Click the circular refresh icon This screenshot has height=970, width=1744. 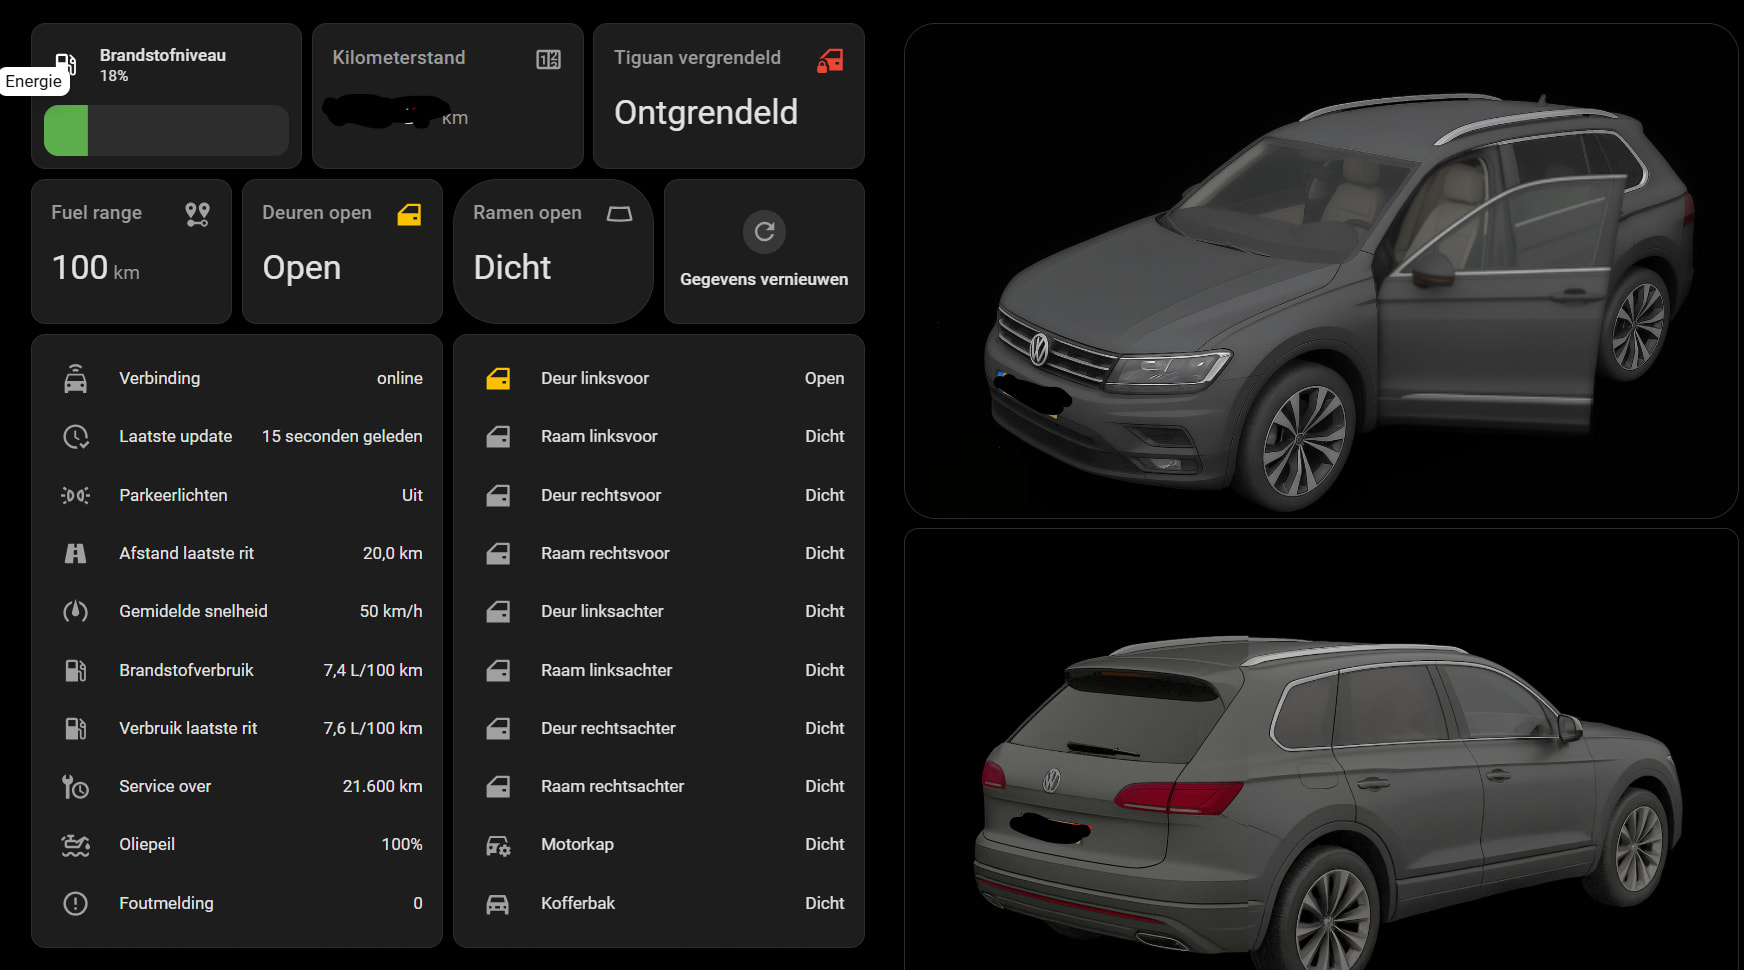(x=764, y=232)
